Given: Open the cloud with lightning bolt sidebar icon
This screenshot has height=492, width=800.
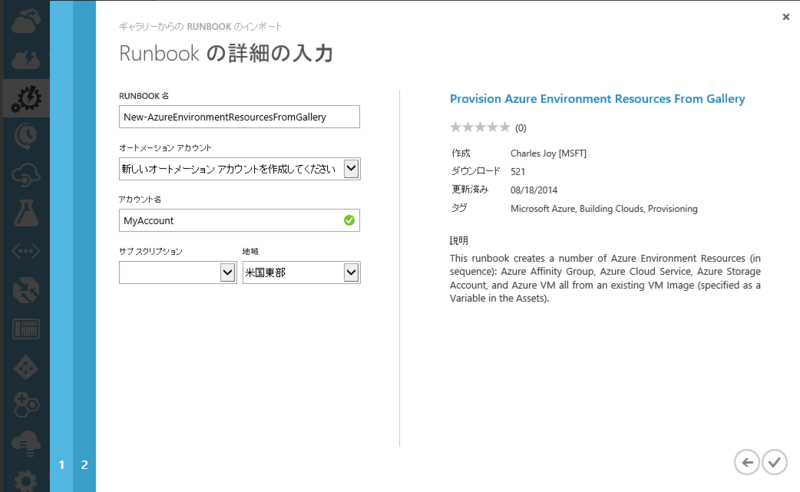Looking at the screenshot, I should point(26,60).
